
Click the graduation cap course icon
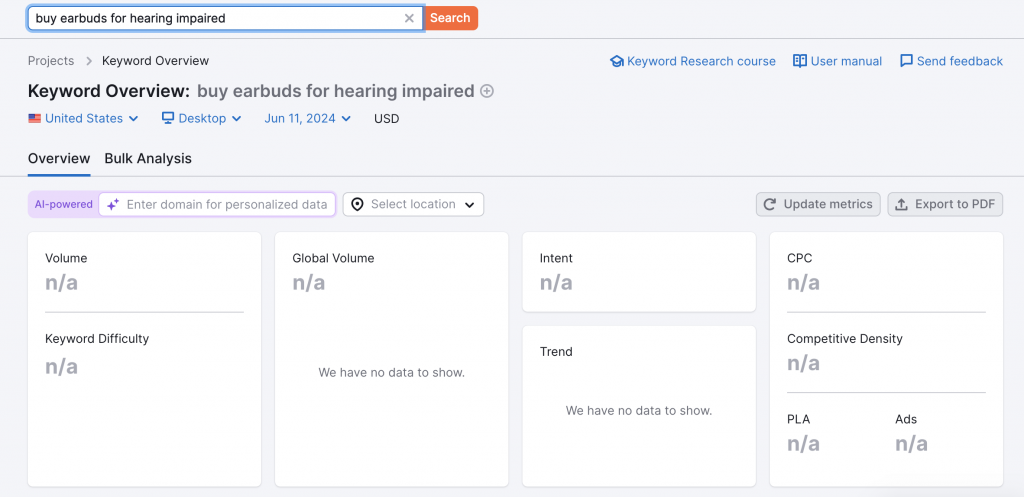(616, 61)
